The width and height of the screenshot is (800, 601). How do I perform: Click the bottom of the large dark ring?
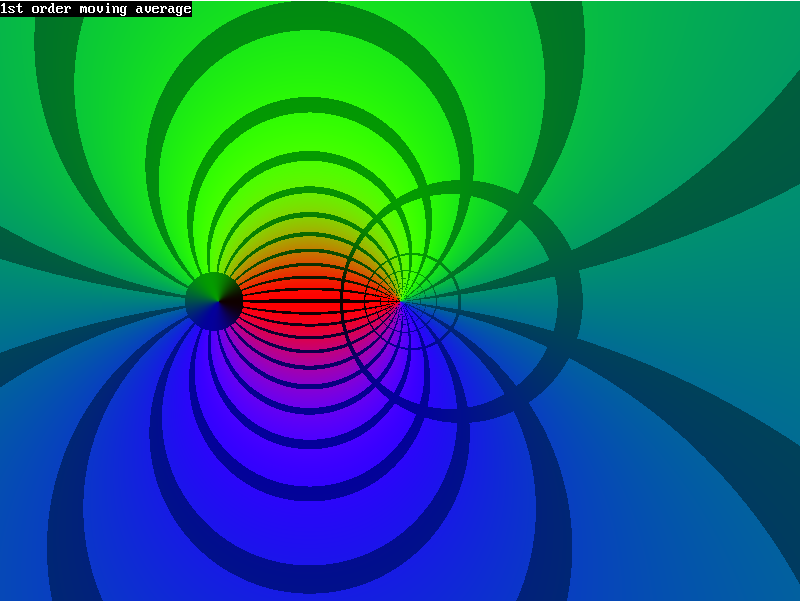tap(462, 414)
